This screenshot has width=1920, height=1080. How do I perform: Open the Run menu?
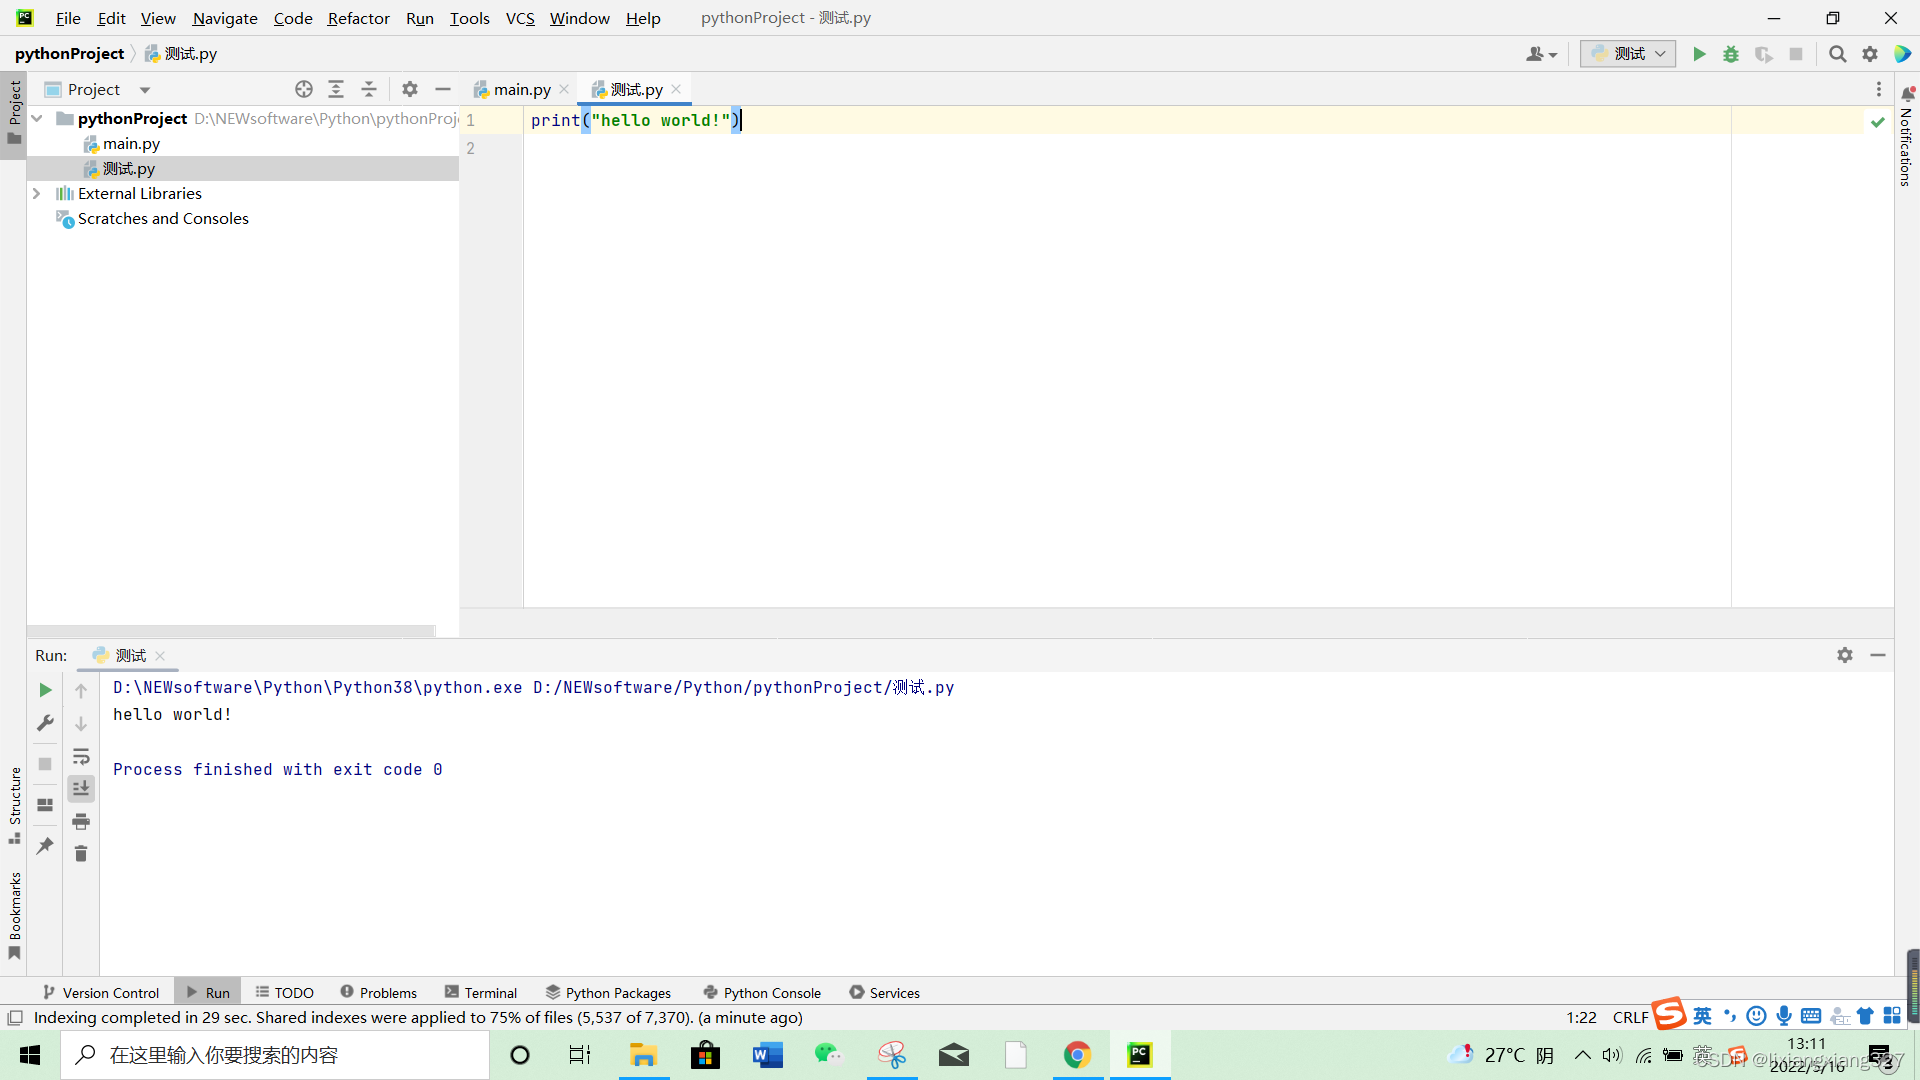pyautogui.click(x=419, y=18)
